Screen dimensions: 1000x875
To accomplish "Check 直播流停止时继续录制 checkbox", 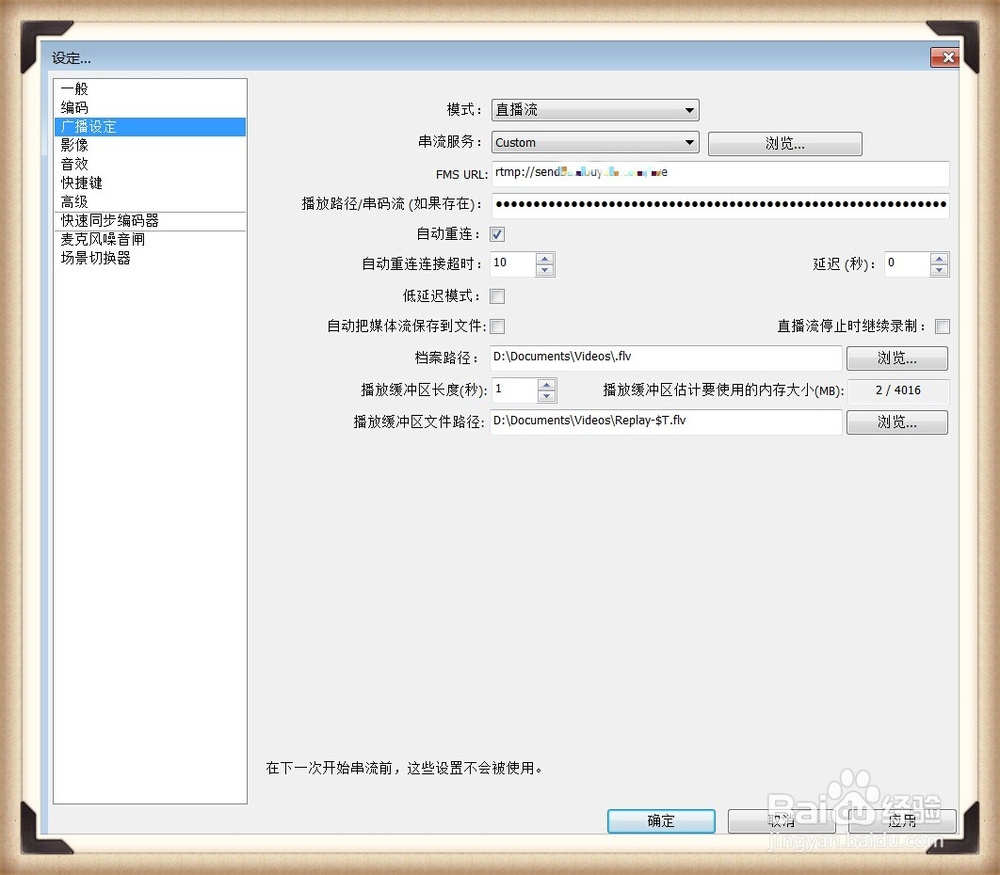I will 943,327.
